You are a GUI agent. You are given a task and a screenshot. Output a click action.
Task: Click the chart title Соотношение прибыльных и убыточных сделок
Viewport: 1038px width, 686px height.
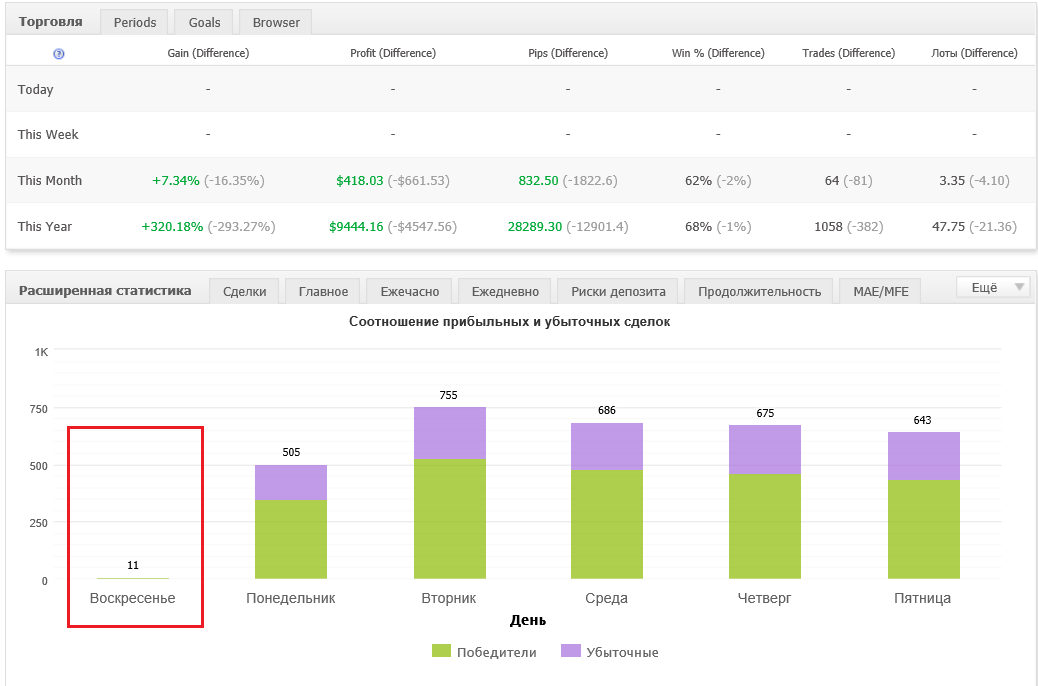tap(509, 322)
